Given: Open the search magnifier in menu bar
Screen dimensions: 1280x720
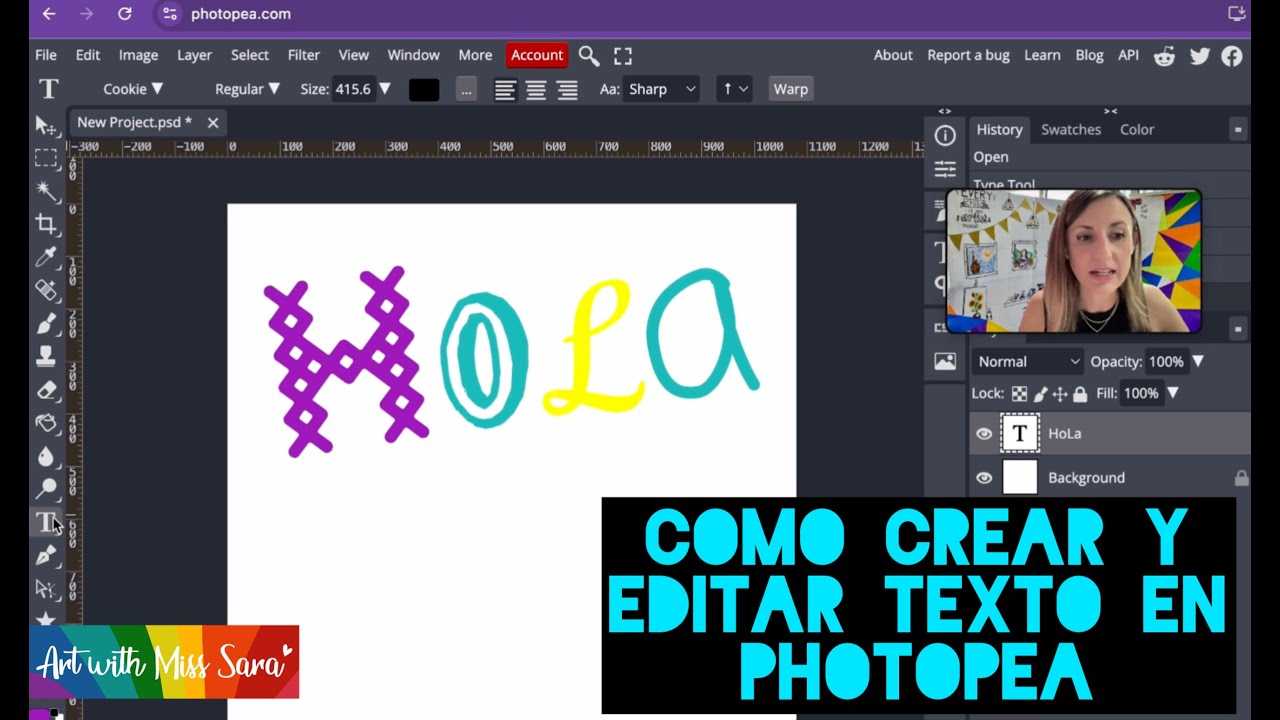Looking at the screenshot, I should pos(589,56).
